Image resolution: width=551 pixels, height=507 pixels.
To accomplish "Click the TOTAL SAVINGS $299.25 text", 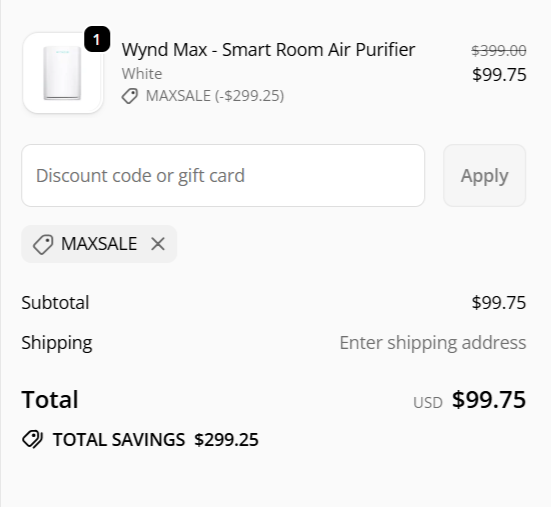I will pyautogui.click(x=156, y=440).
